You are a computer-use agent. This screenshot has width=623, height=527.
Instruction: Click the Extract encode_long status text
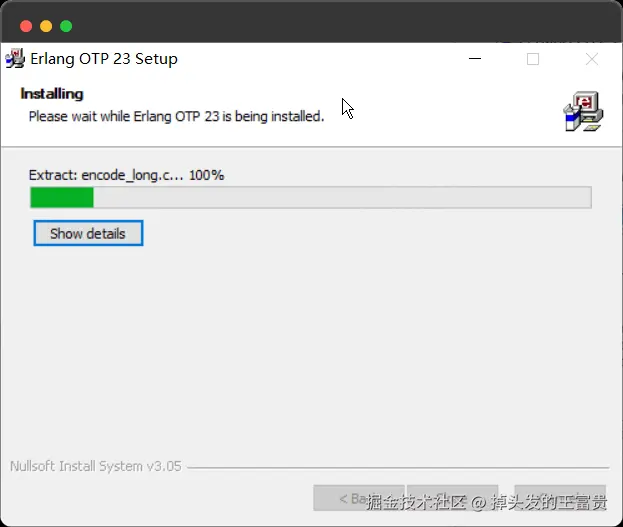coord(126,175)
